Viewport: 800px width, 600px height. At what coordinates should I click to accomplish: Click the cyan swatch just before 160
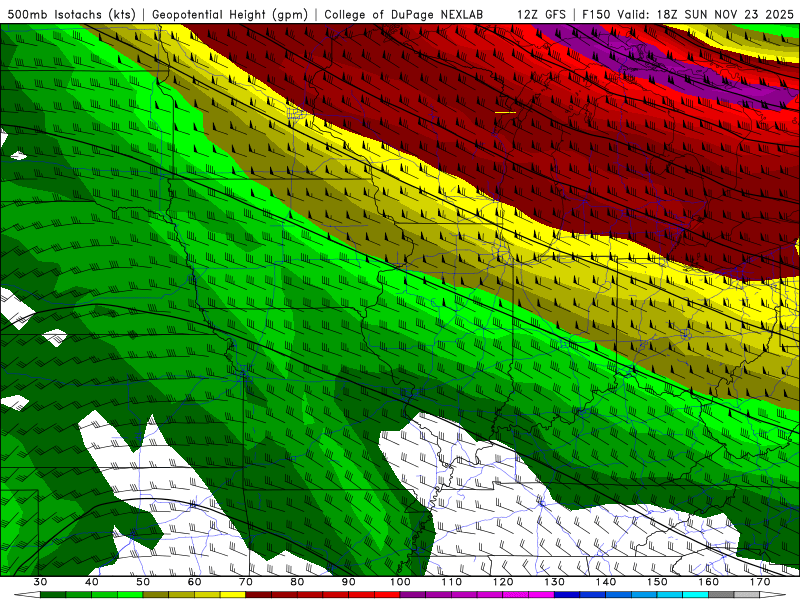[x=696, y=595]
